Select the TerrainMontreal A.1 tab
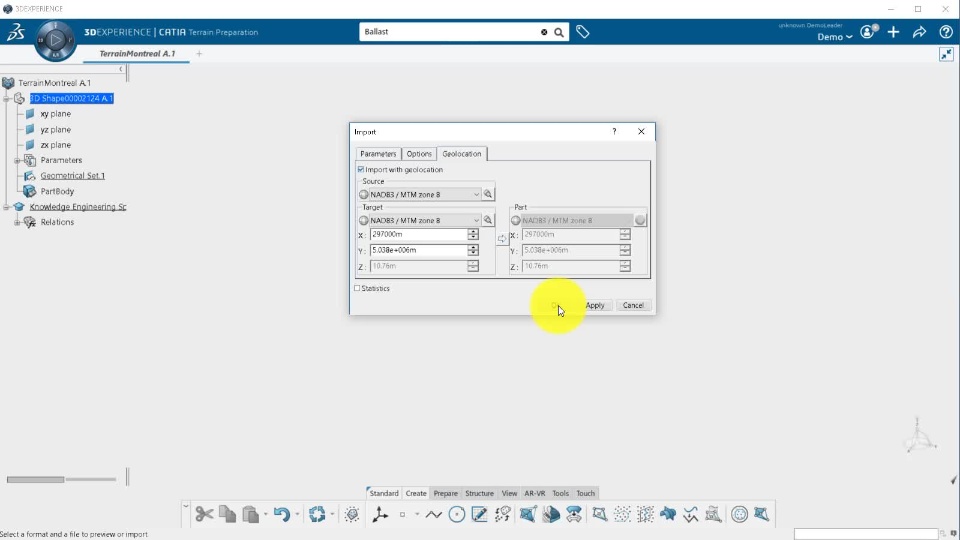Screen dimensions: 960x540 coord(137,54)
